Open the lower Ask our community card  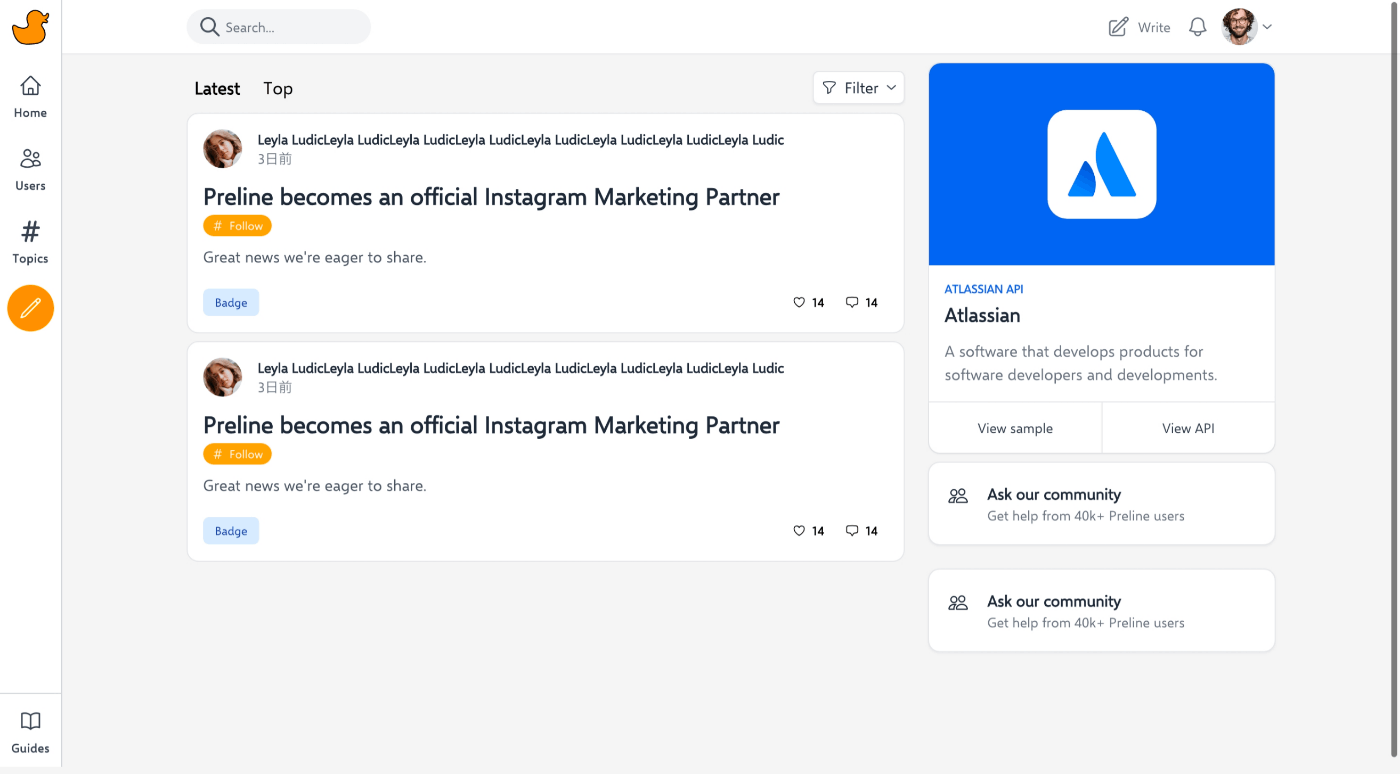[1102, 611]
